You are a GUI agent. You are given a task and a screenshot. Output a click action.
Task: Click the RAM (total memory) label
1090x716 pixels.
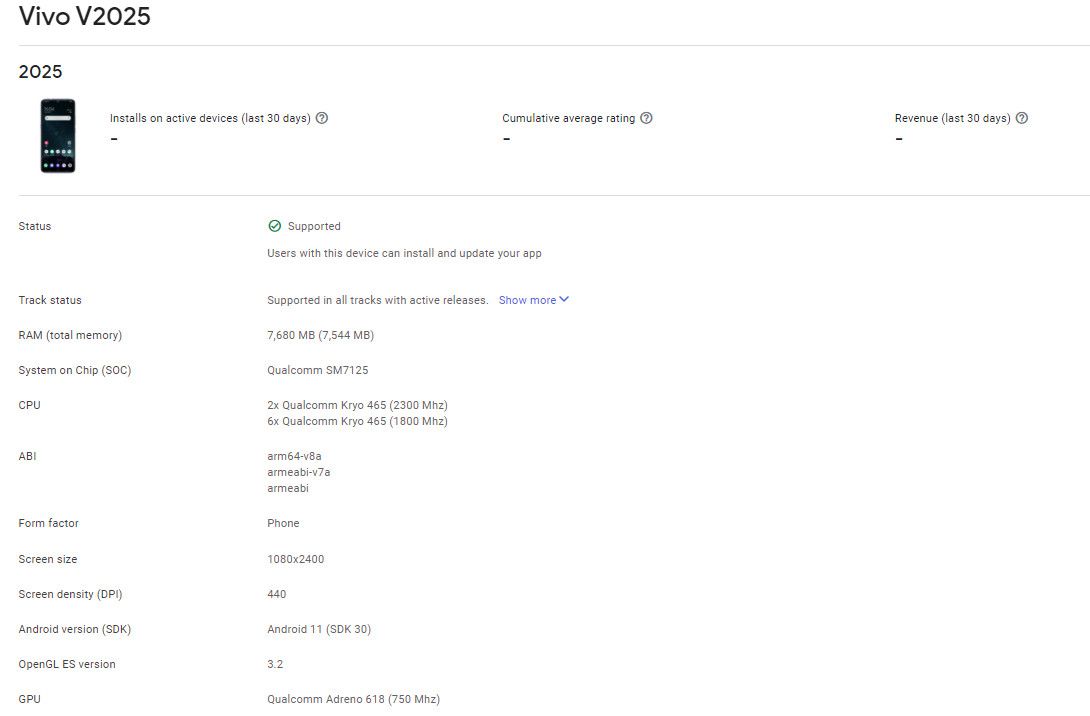pos(70,335)
